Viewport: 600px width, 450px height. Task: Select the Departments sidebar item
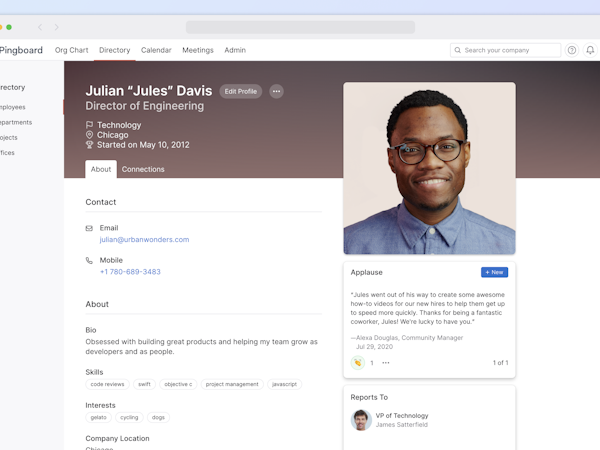16,122
